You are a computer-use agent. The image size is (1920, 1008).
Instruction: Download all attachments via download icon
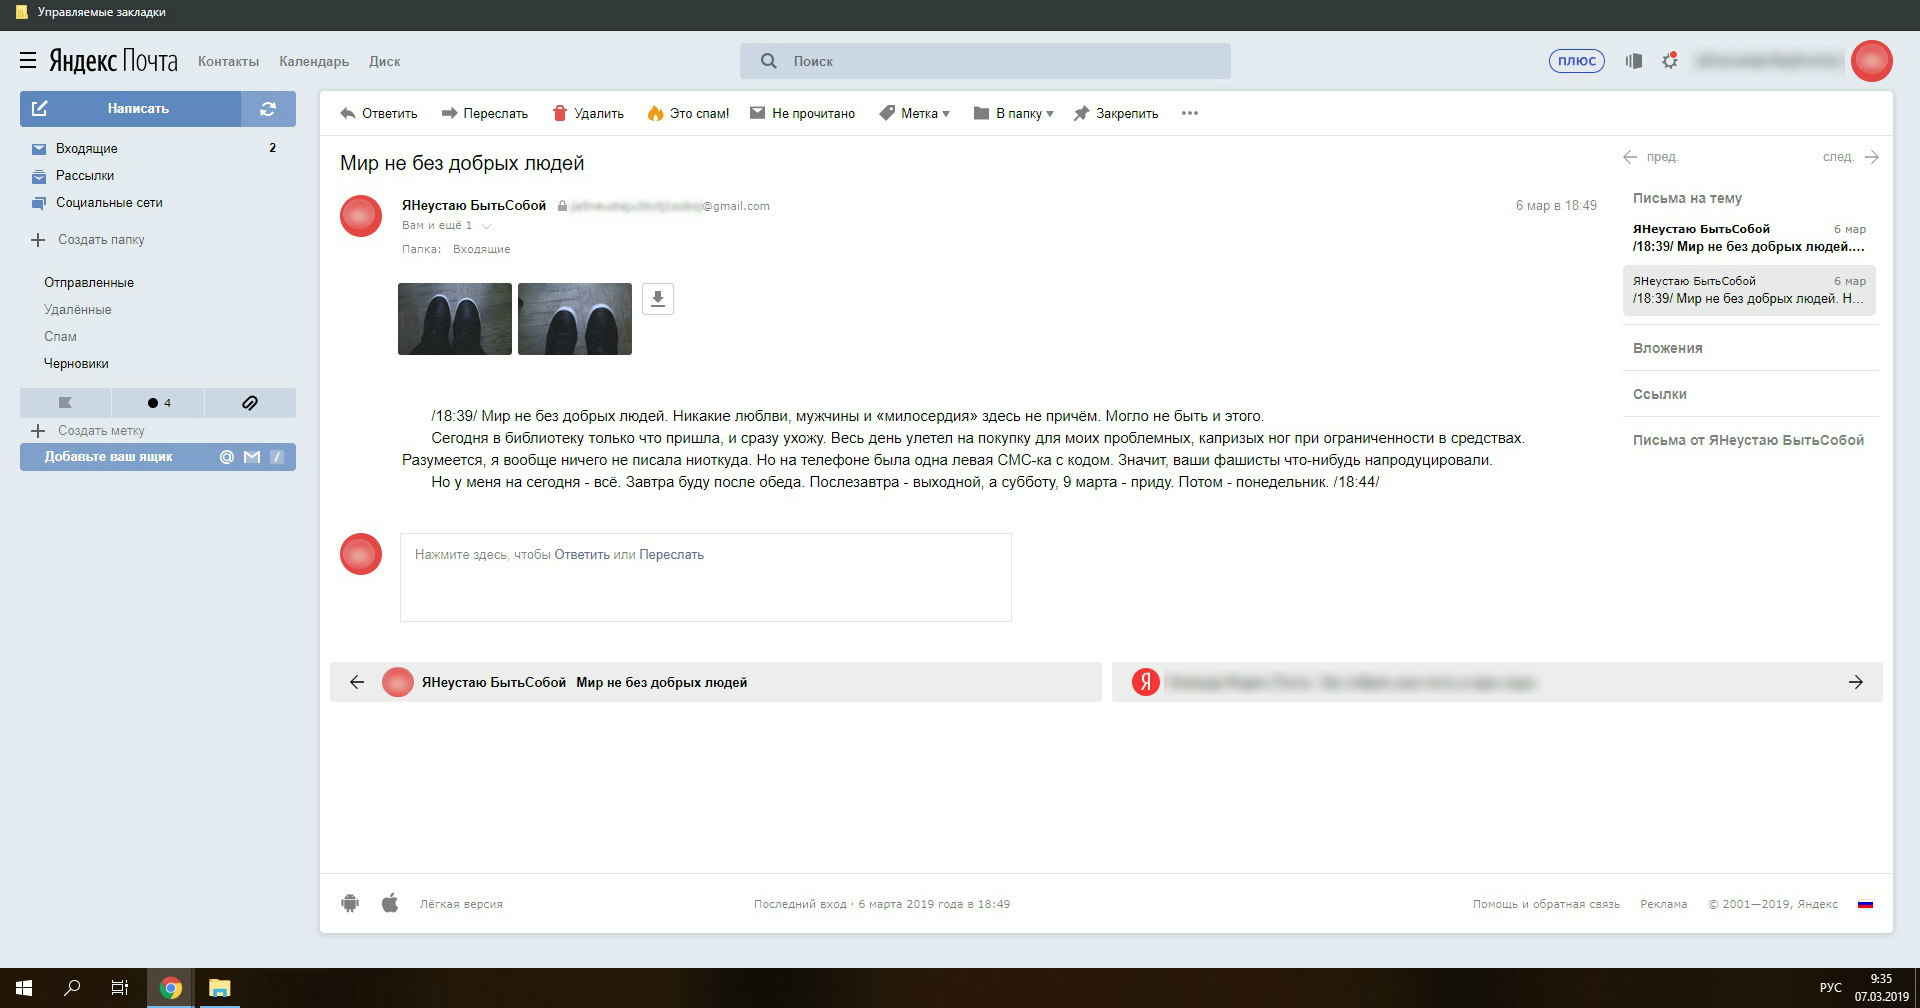[657, 299]
